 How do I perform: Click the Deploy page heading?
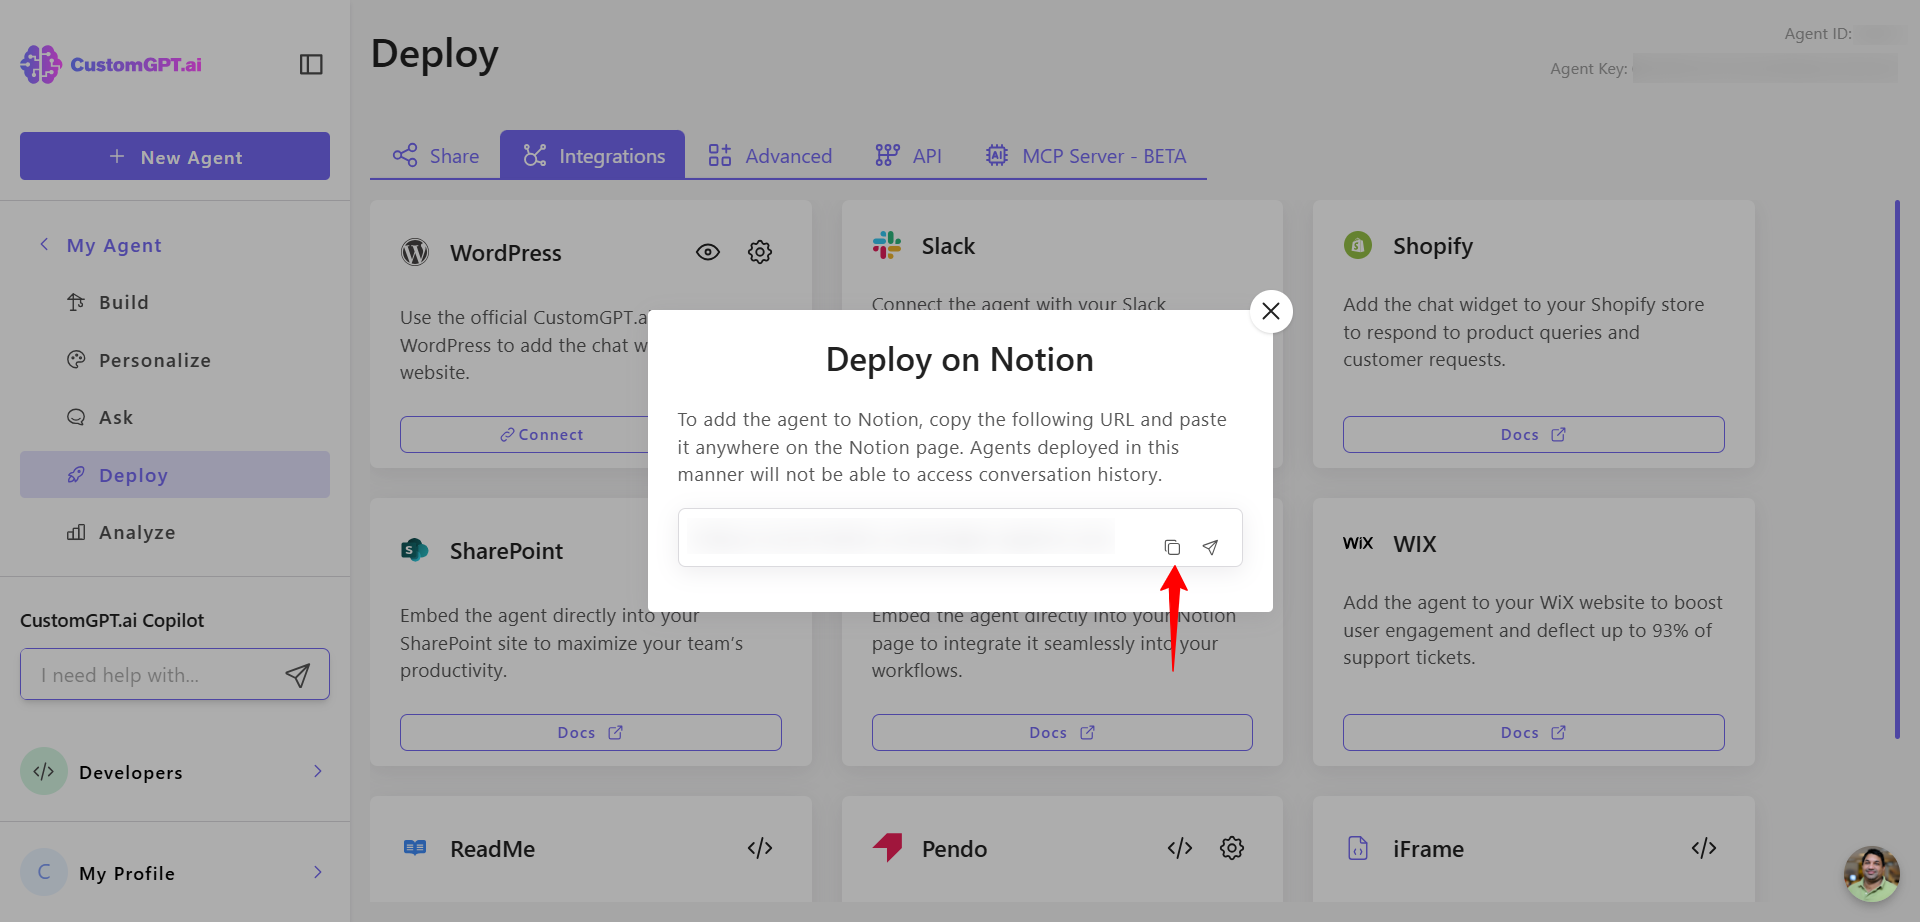pyautogui.click(x=435, y=55)
